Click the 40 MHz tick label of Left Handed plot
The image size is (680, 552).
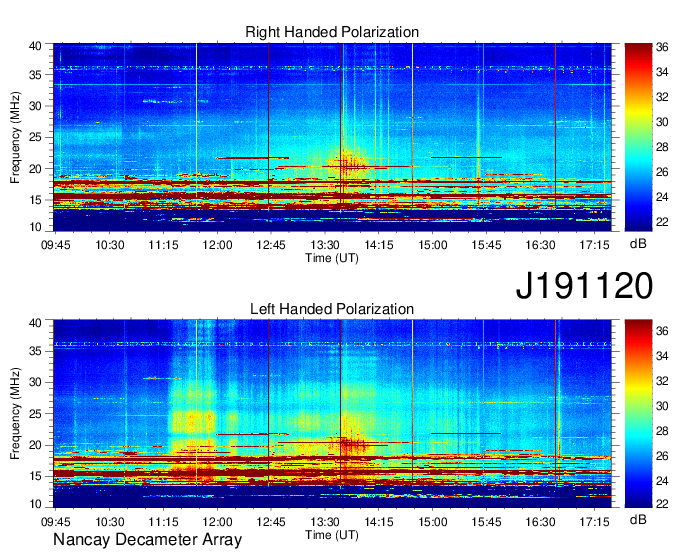pos(35,323)
